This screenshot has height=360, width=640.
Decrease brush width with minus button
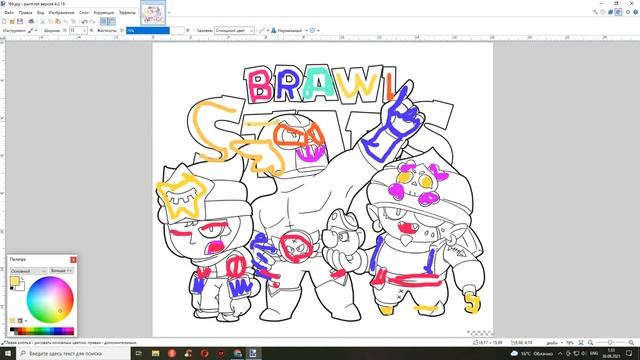(65, 30)
